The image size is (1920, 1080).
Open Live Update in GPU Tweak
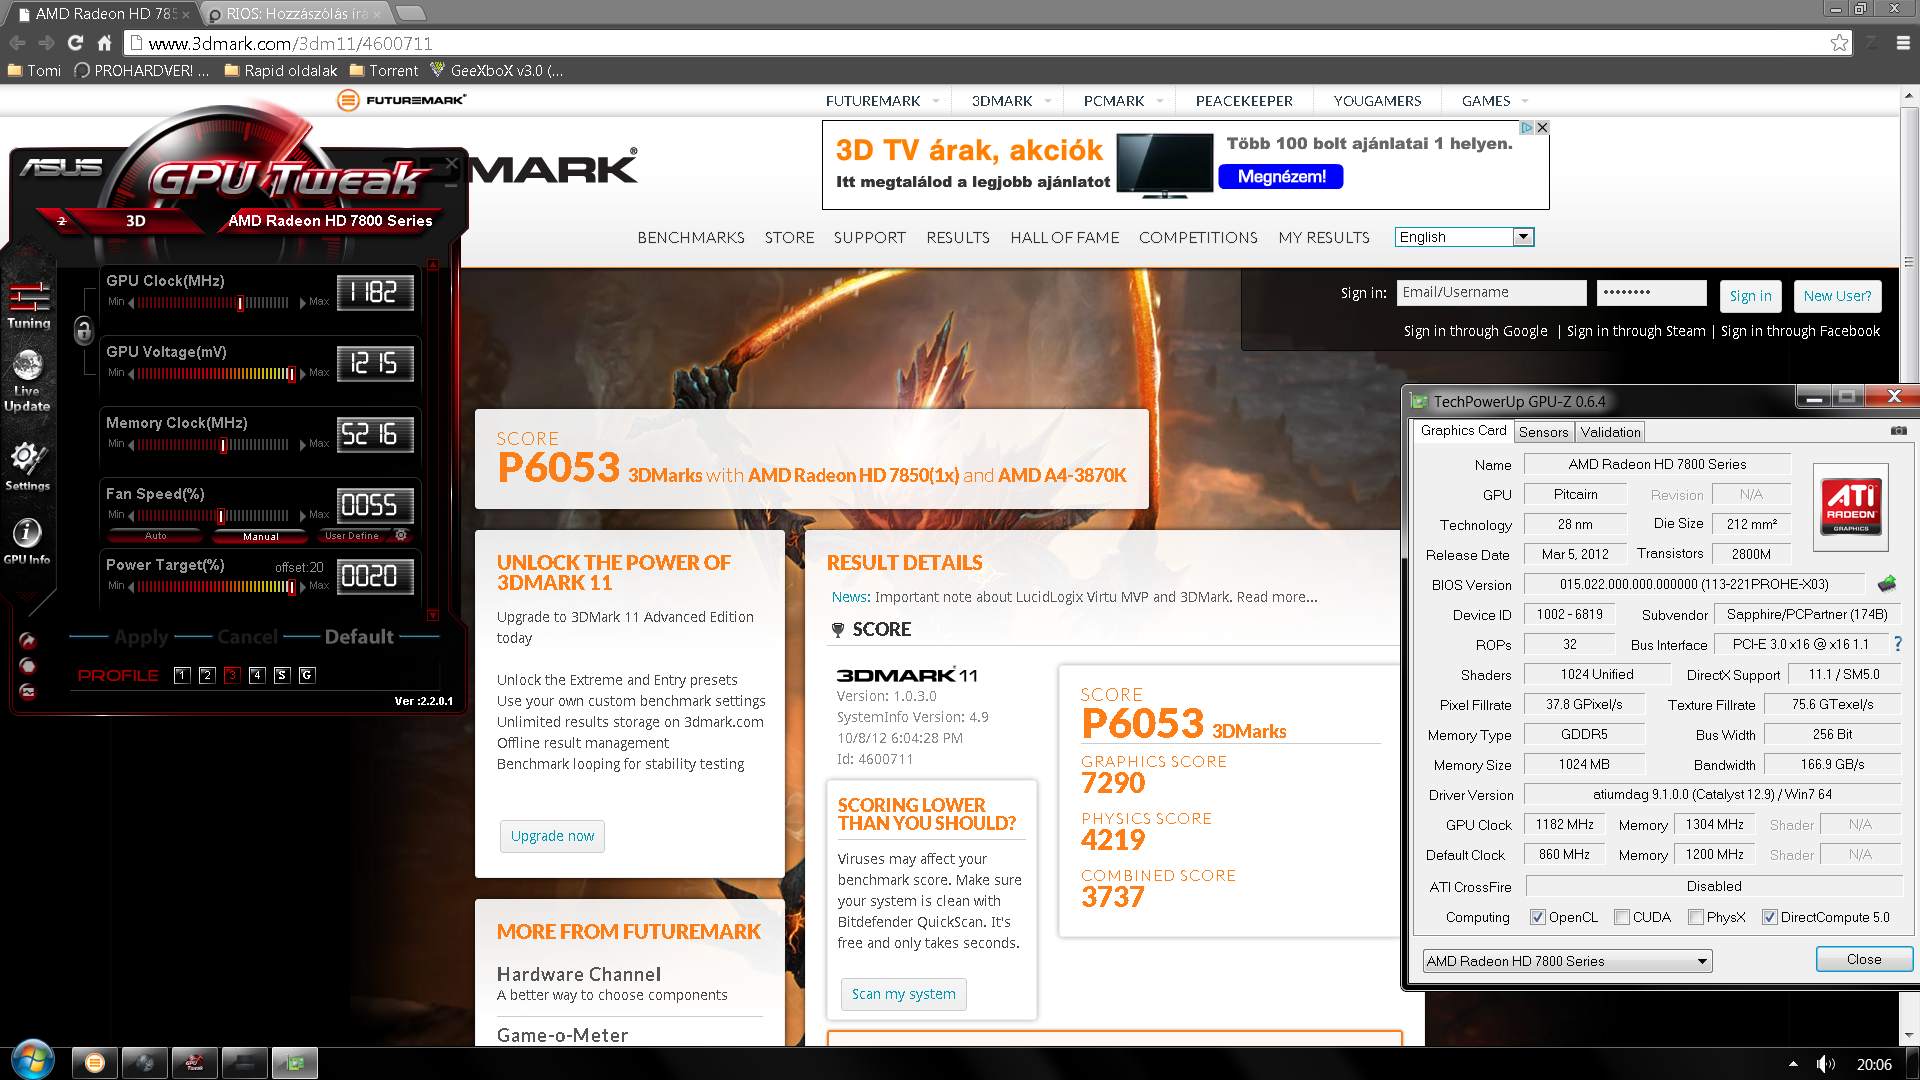pyautogui.click(x=27, y=381)
